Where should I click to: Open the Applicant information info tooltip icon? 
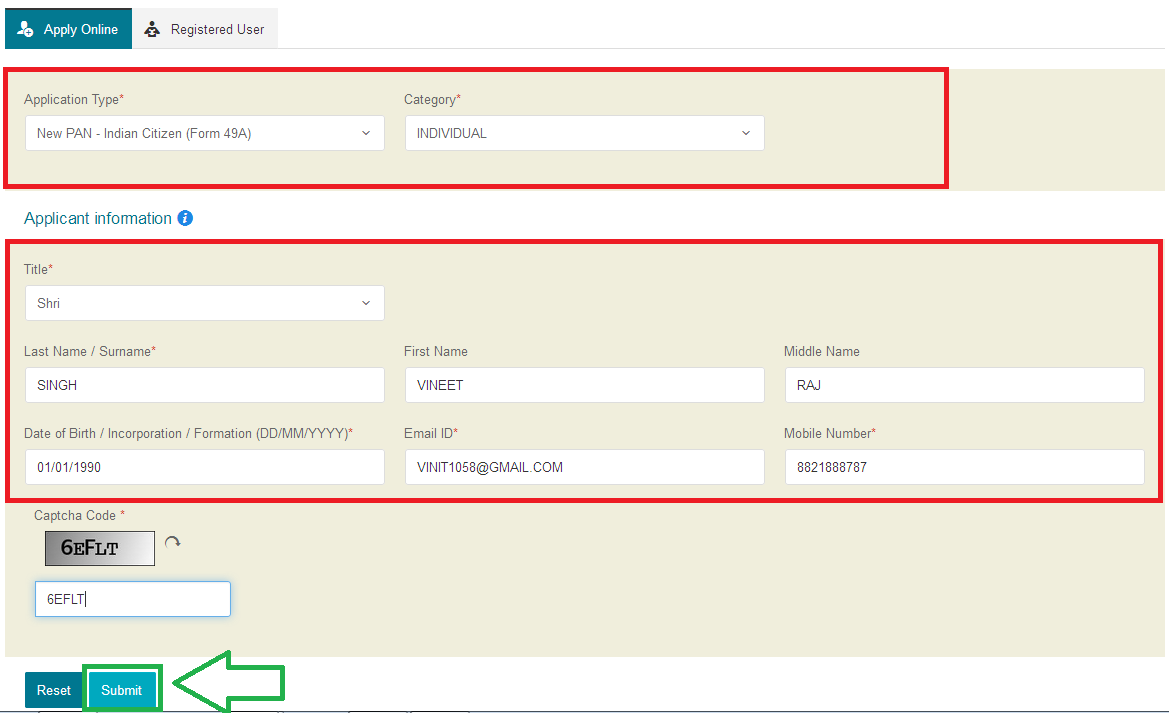(x=185, y=218)
